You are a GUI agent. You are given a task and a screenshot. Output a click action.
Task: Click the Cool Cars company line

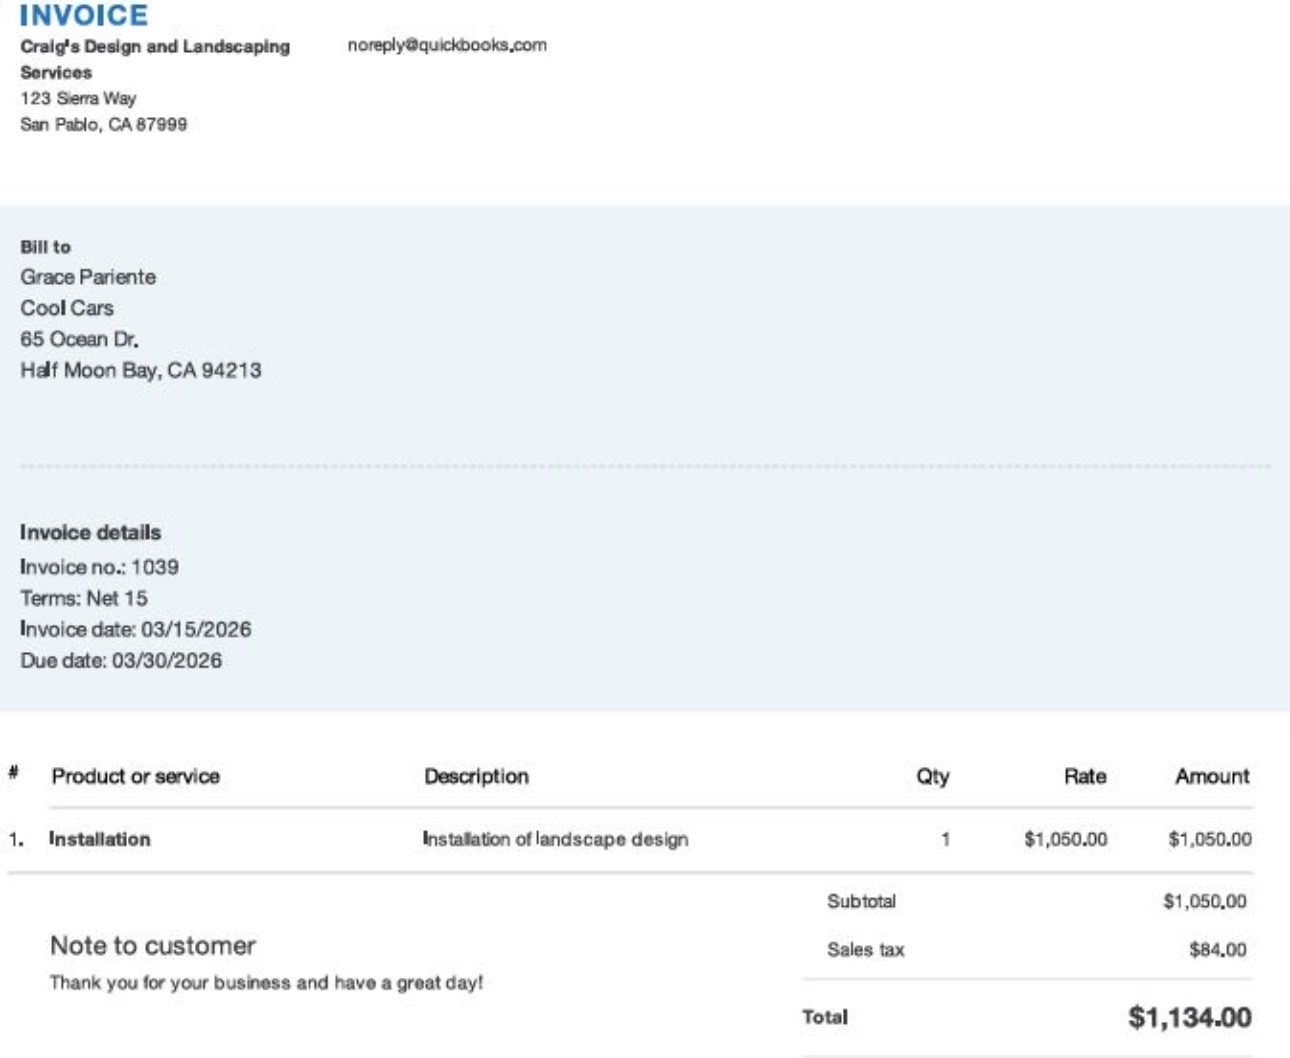click(x=67, y=308)
